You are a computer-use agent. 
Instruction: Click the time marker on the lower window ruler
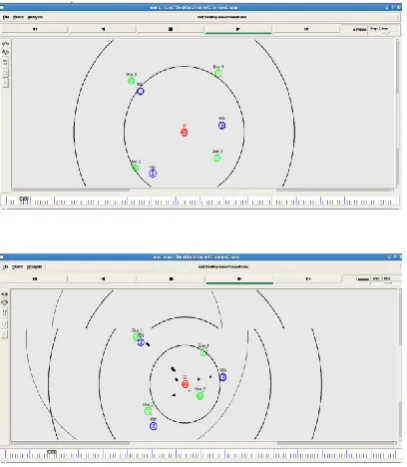[52, 453]
